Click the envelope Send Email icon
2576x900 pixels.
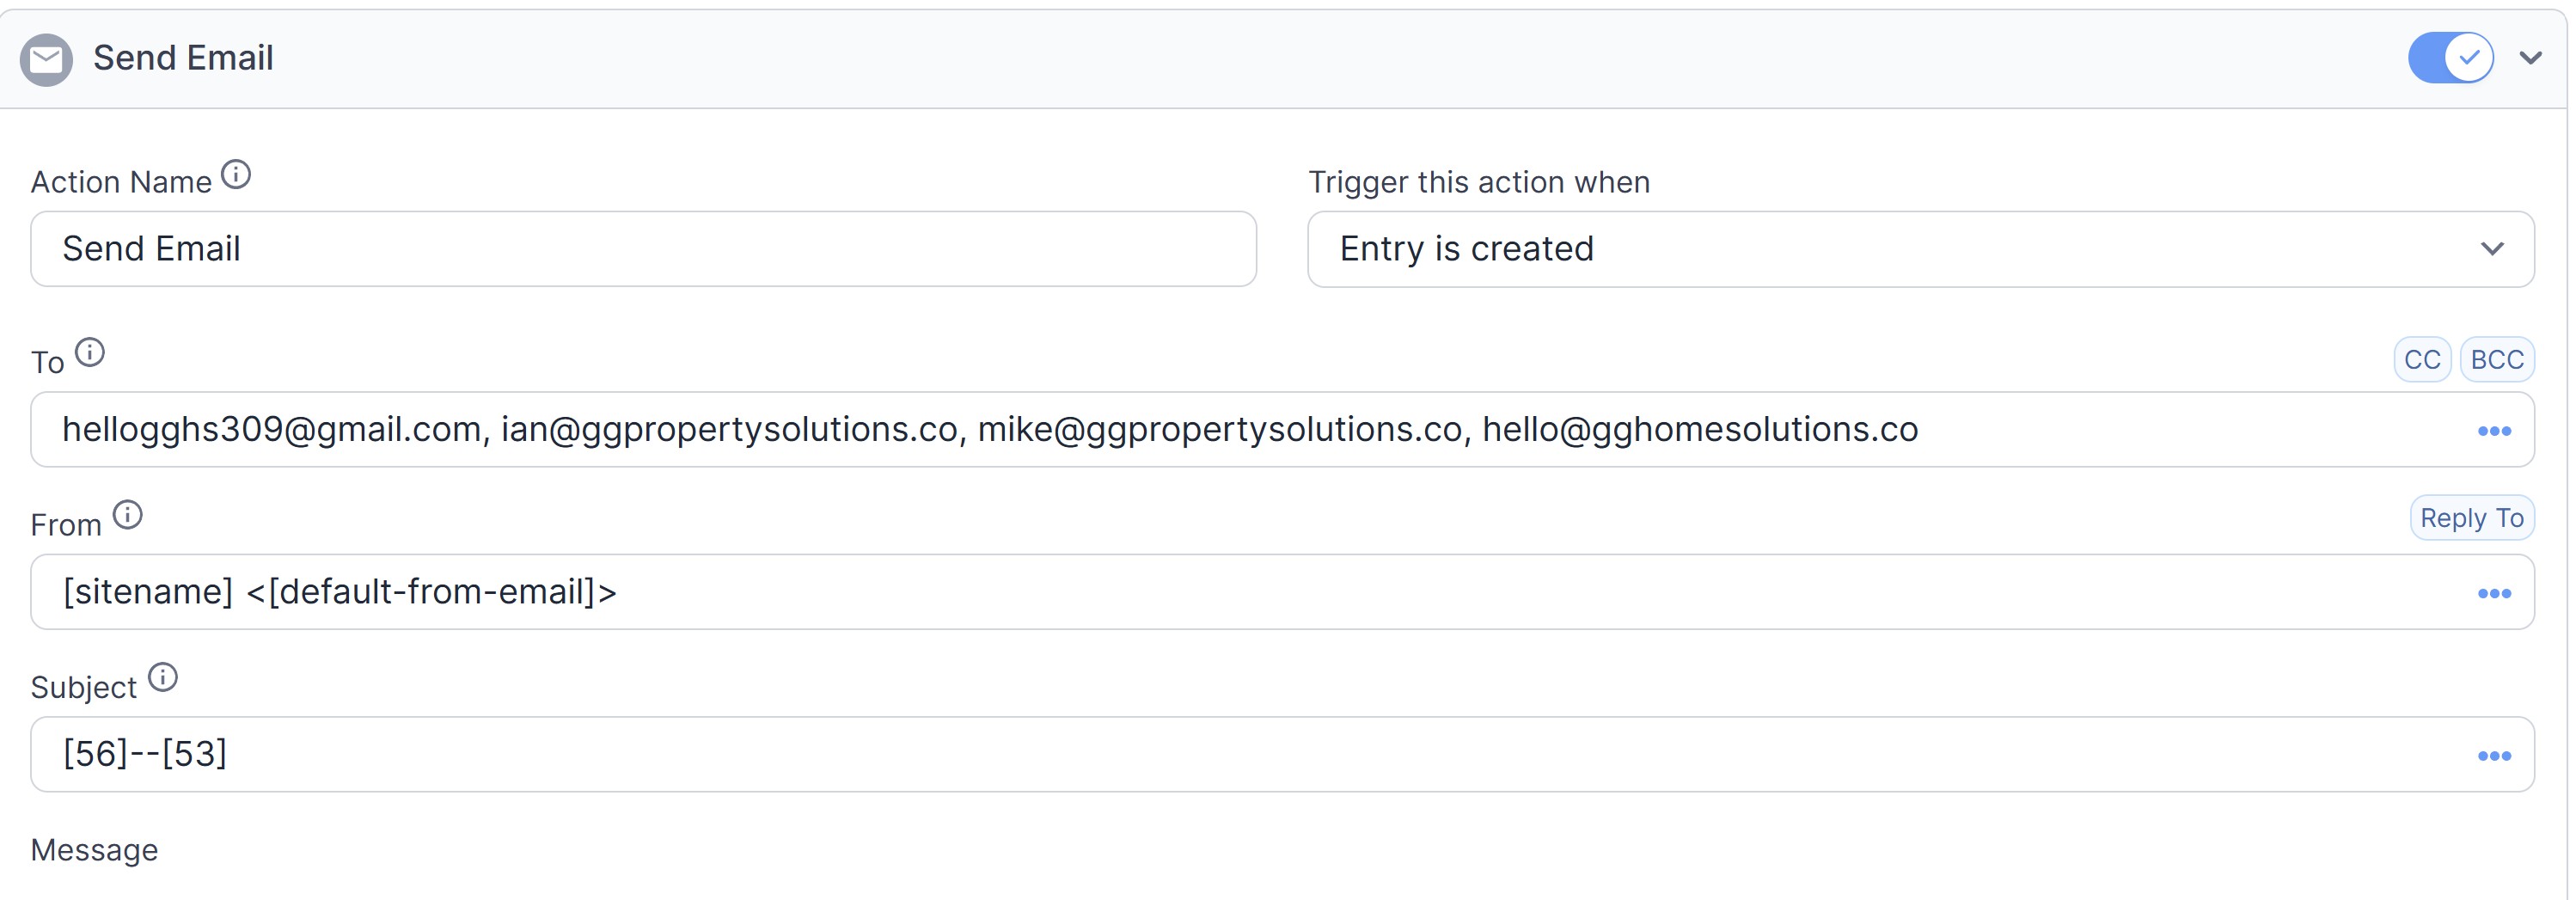click(46, 59)
